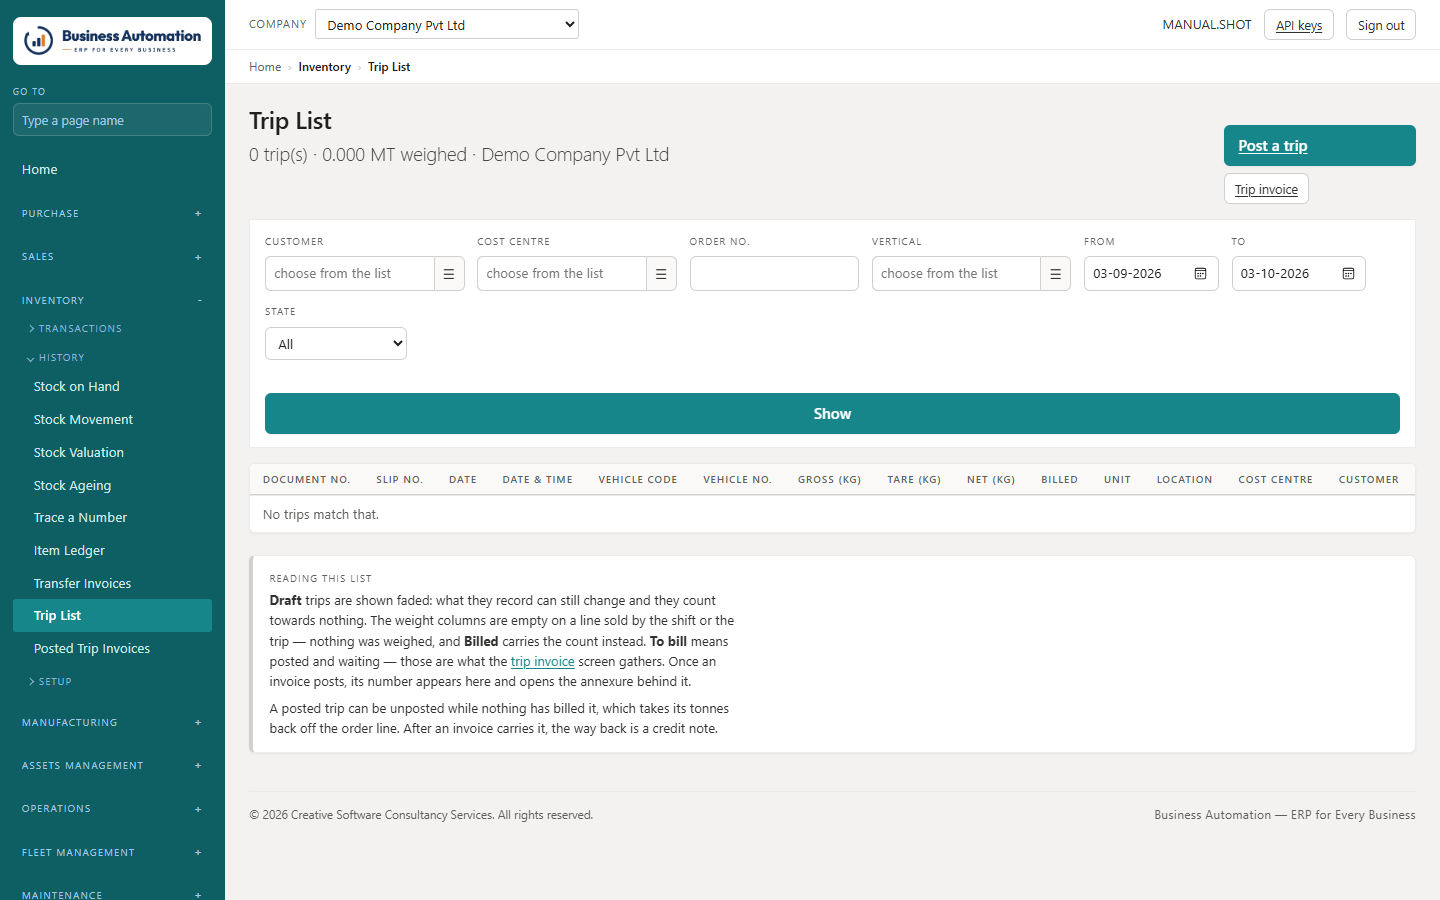This screenshot has width=1440, height=900.
Task: Collapse the Inventory sidebar section
Action: click(x=112, y=300)
